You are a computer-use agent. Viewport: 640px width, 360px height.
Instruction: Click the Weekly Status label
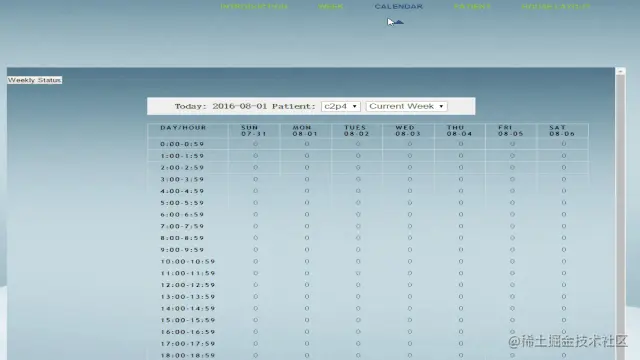pos(35,80)
